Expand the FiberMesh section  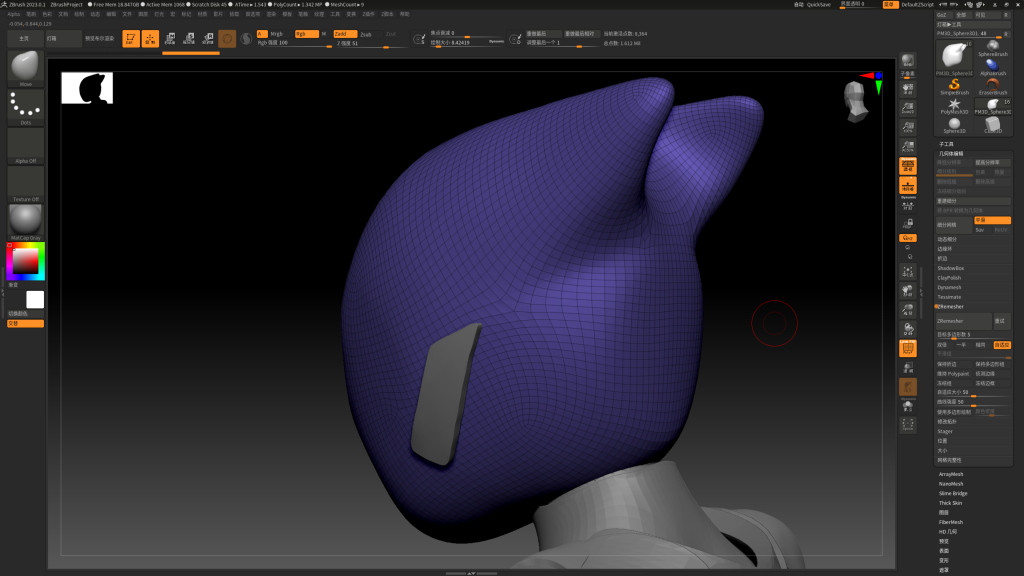(x=950, y=522)
